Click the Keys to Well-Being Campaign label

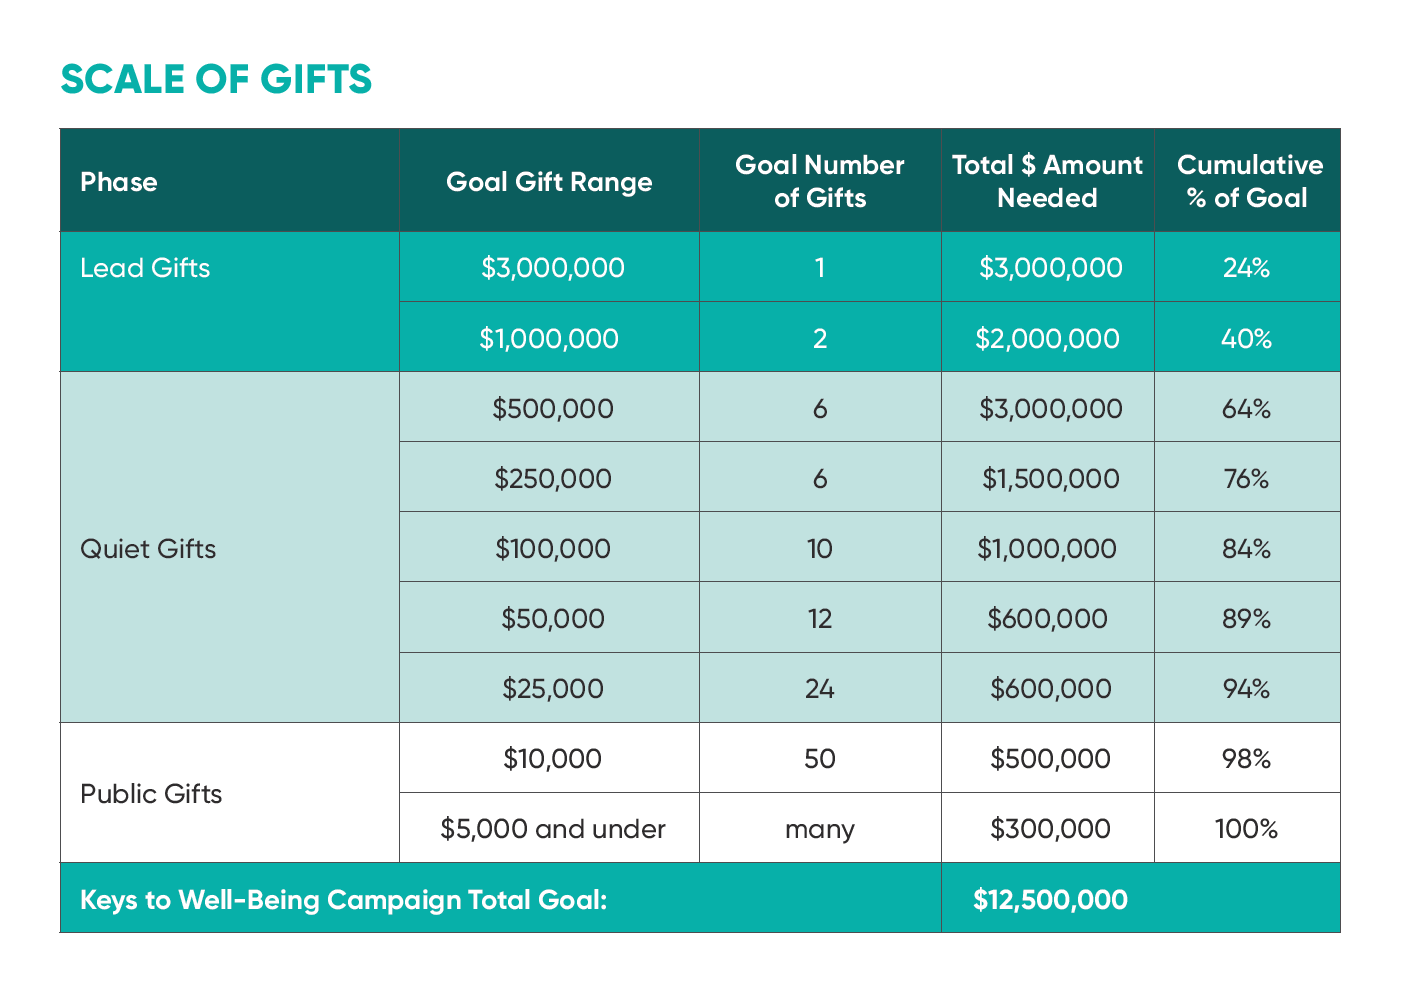344,900
